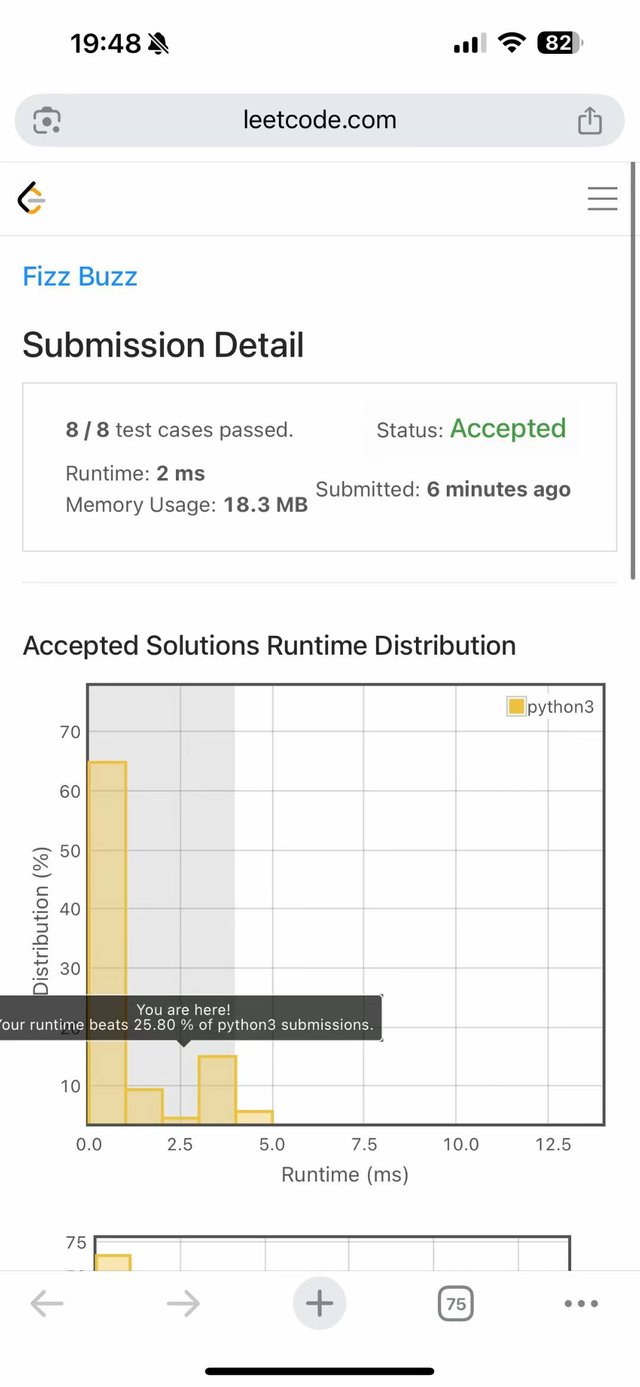This screenshot has width=640, height=1387.
Task: Tap the page reader icon in address bar
Action: [47, 121]
